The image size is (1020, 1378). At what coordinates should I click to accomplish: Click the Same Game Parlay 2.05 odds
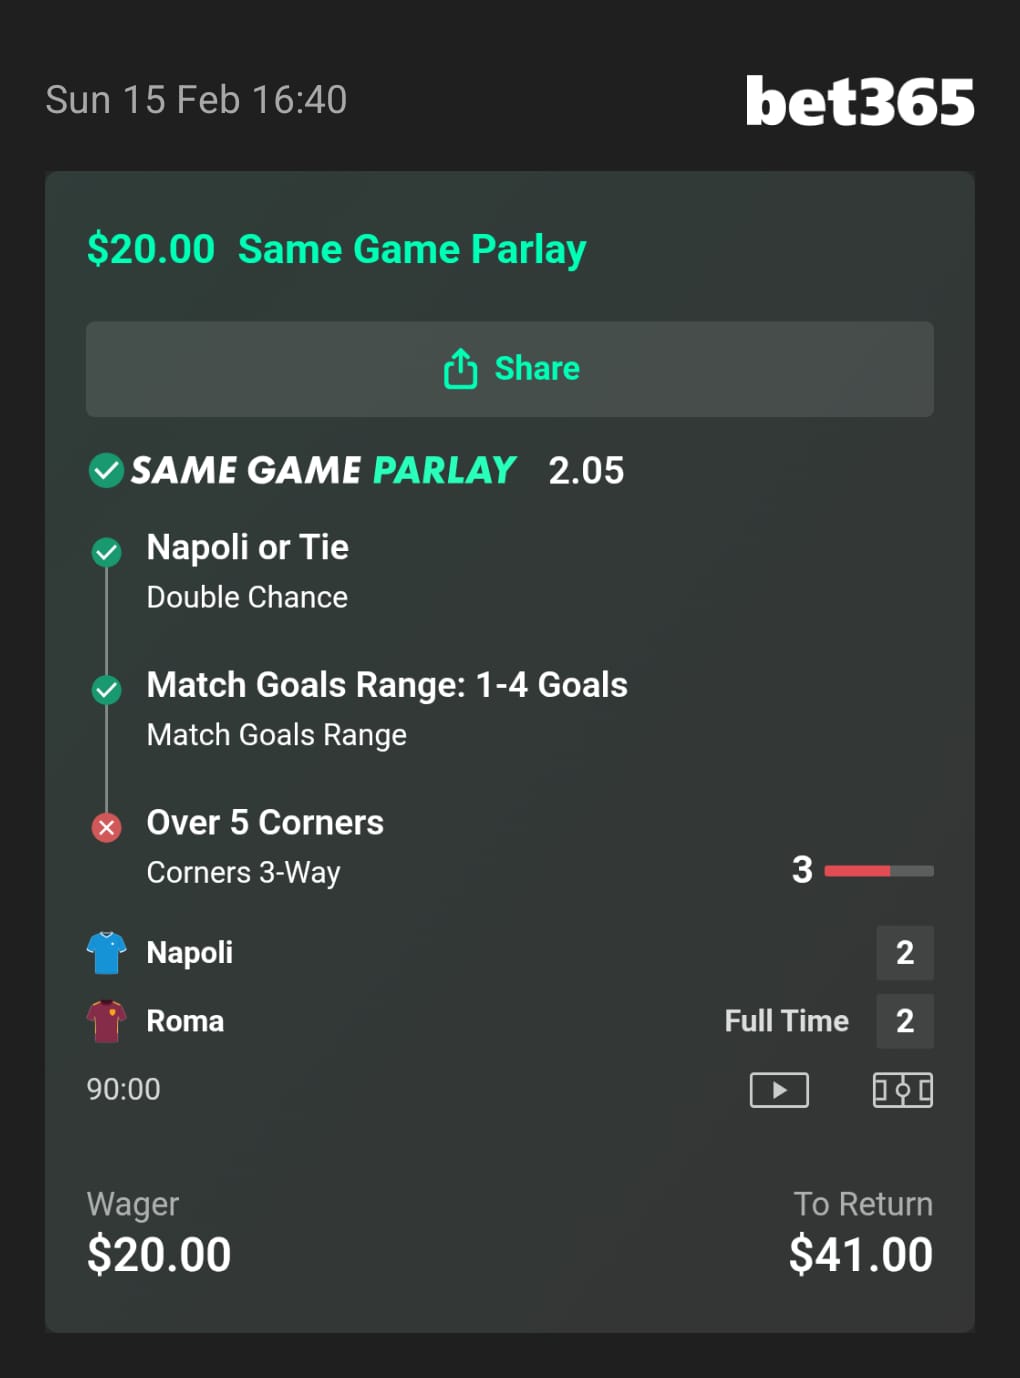click(x=586, y=470)
